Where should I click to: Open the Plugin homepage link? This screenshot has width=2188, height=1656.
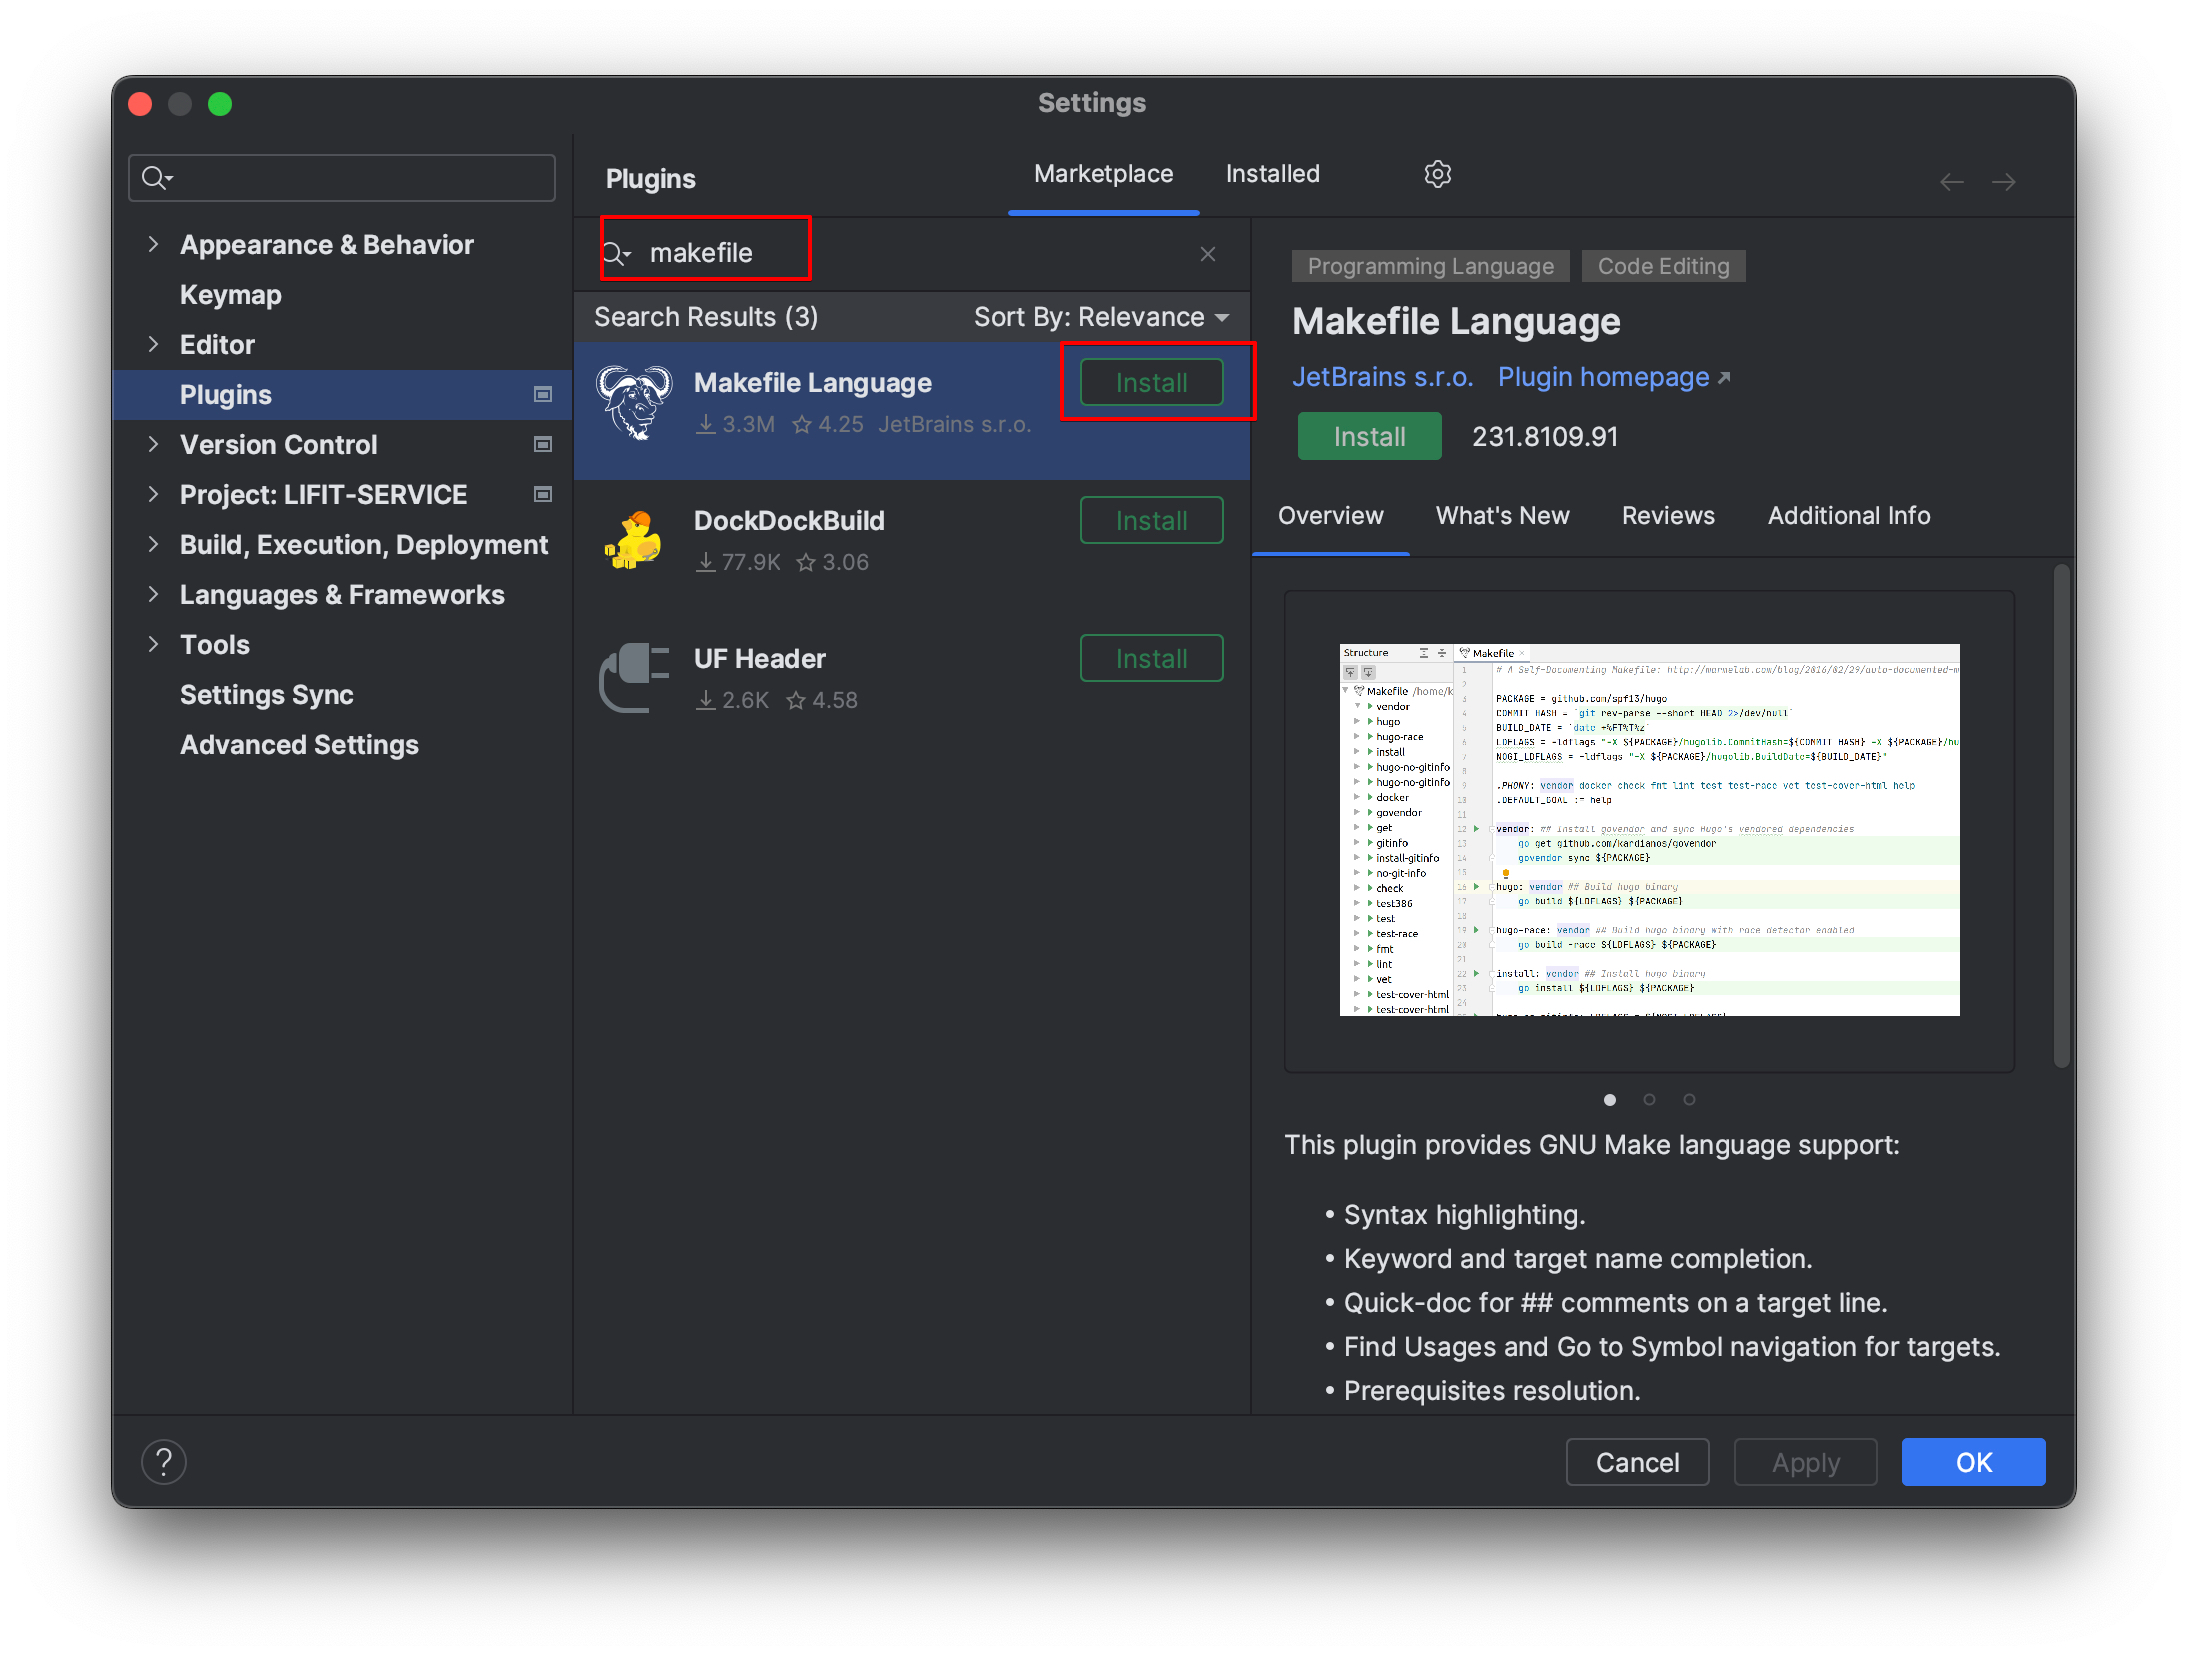1613,377
